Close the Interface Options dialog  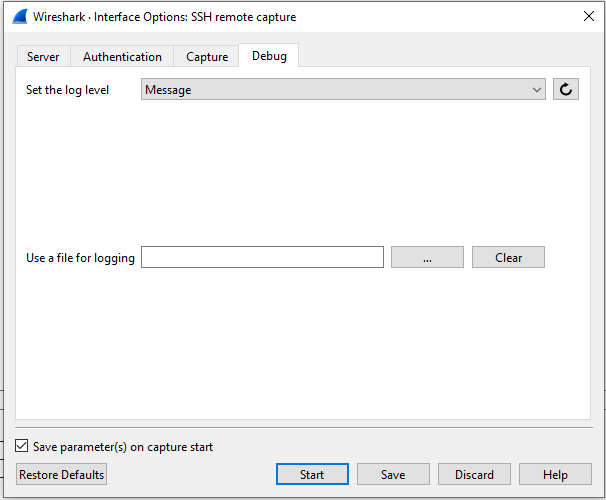pyautogui.click(x=587, y=17)
